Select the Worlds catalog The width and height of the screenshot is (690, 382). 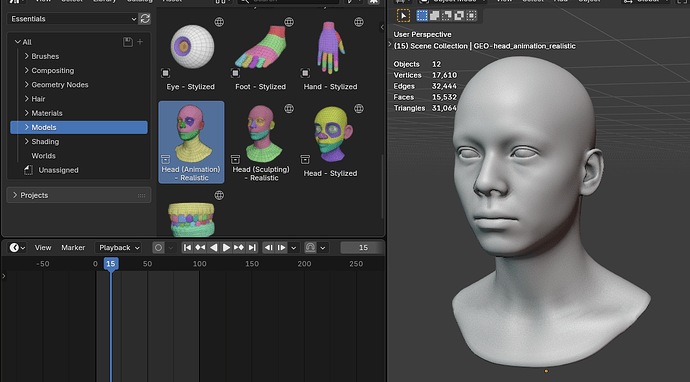click(x=43, y=156)
